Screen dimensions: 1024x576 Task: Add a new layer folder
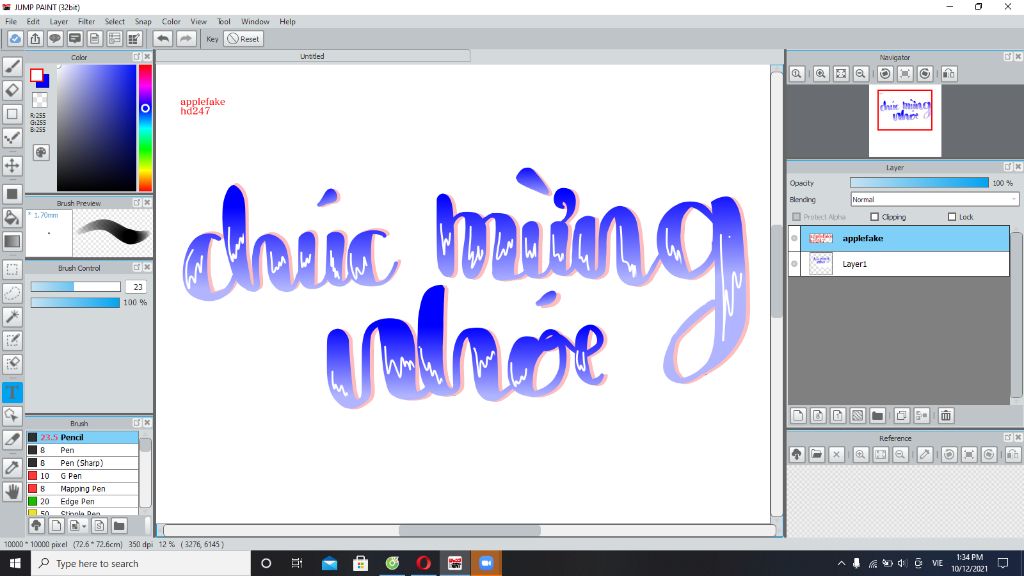pyautogui.click(x=878, y=415)
